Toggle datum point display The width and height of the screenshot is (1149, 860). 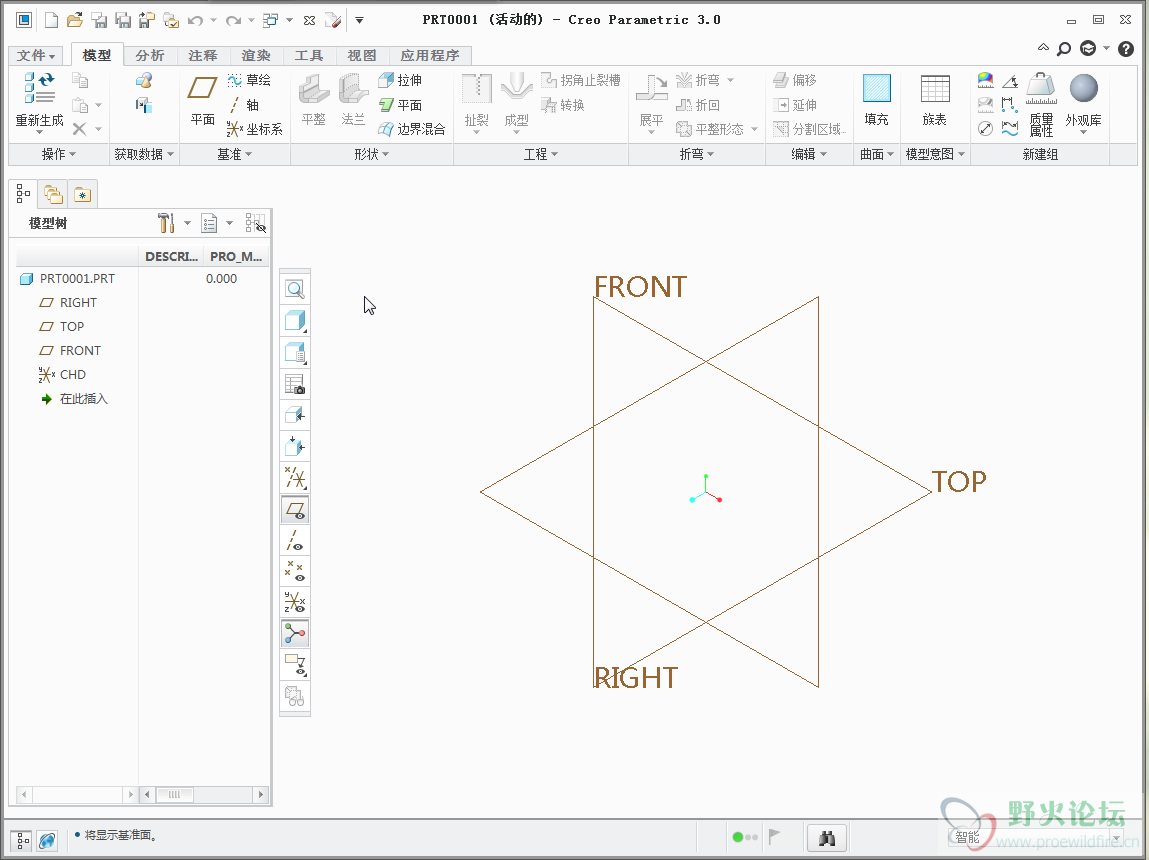[295, 571]
